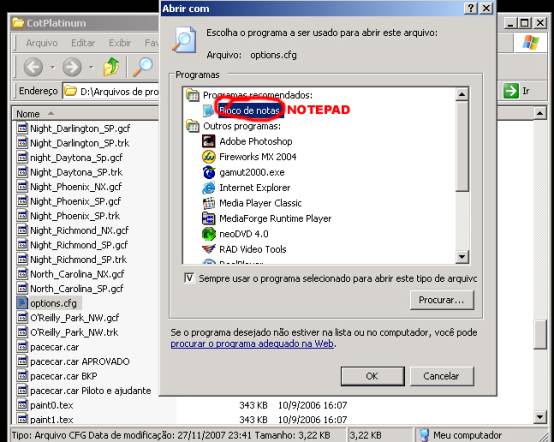
Task: Open the Back button history dropdown arrow
Action: (x=52, y=67)
